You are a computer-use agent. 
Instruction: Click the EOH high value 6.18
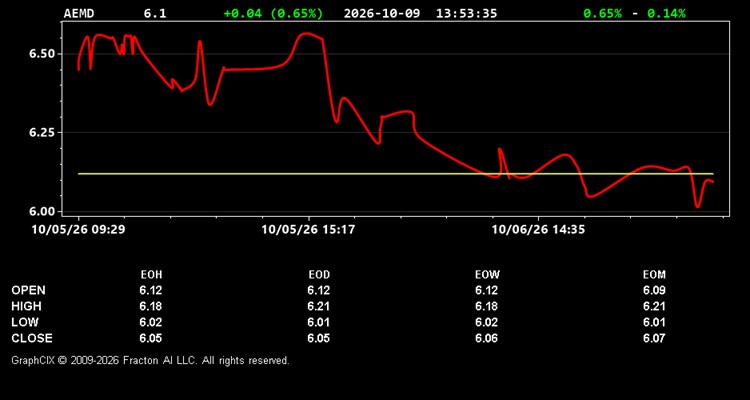(x=151, y=306)
